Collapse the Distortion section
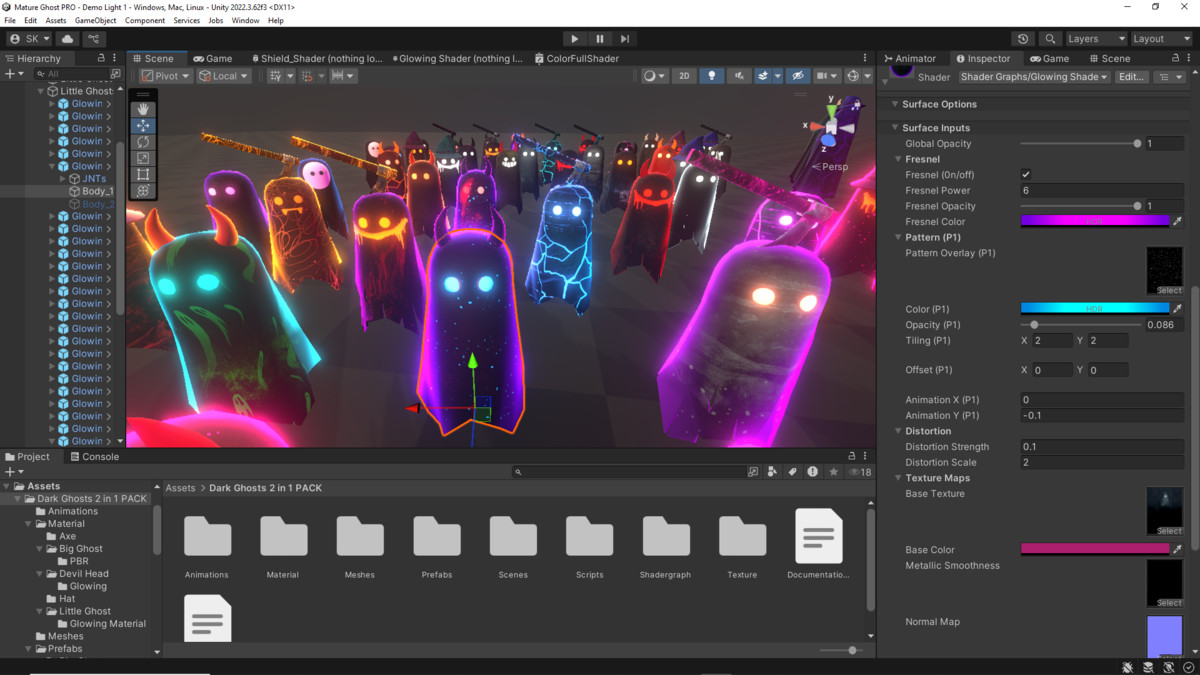 (898, 431)
